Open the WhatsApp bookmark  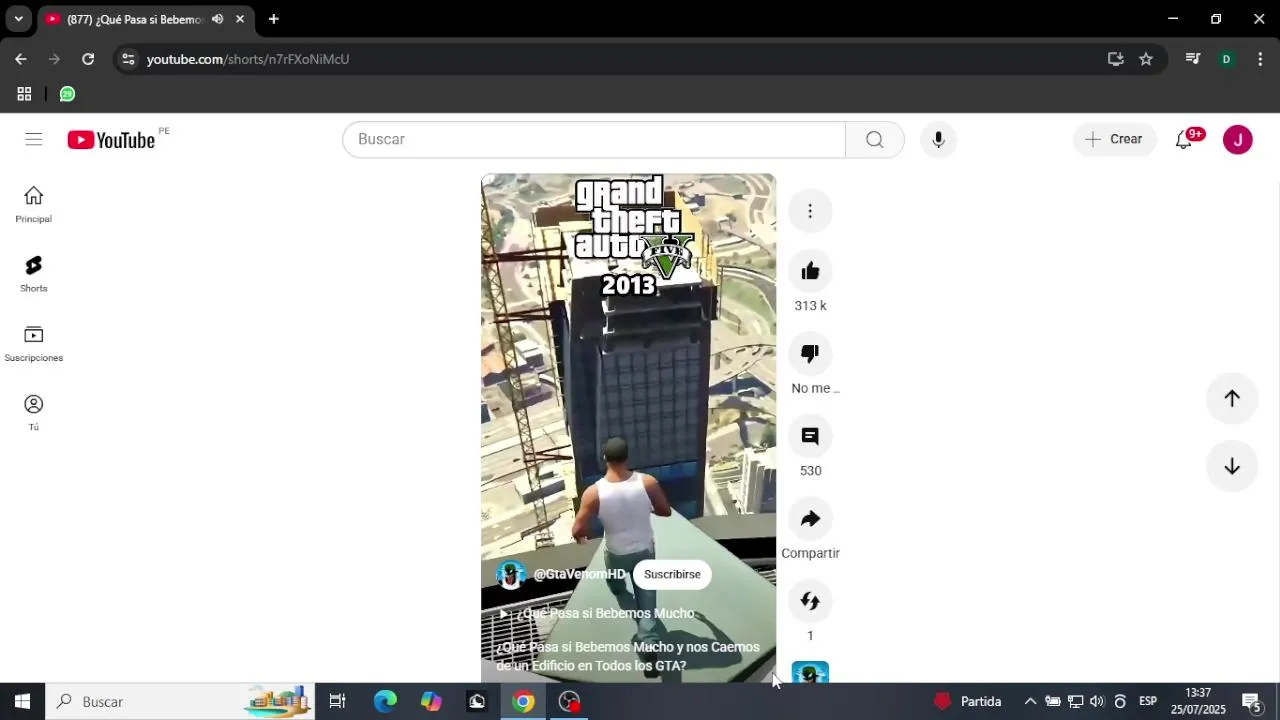pyautogui.click(x=67, y=94)
